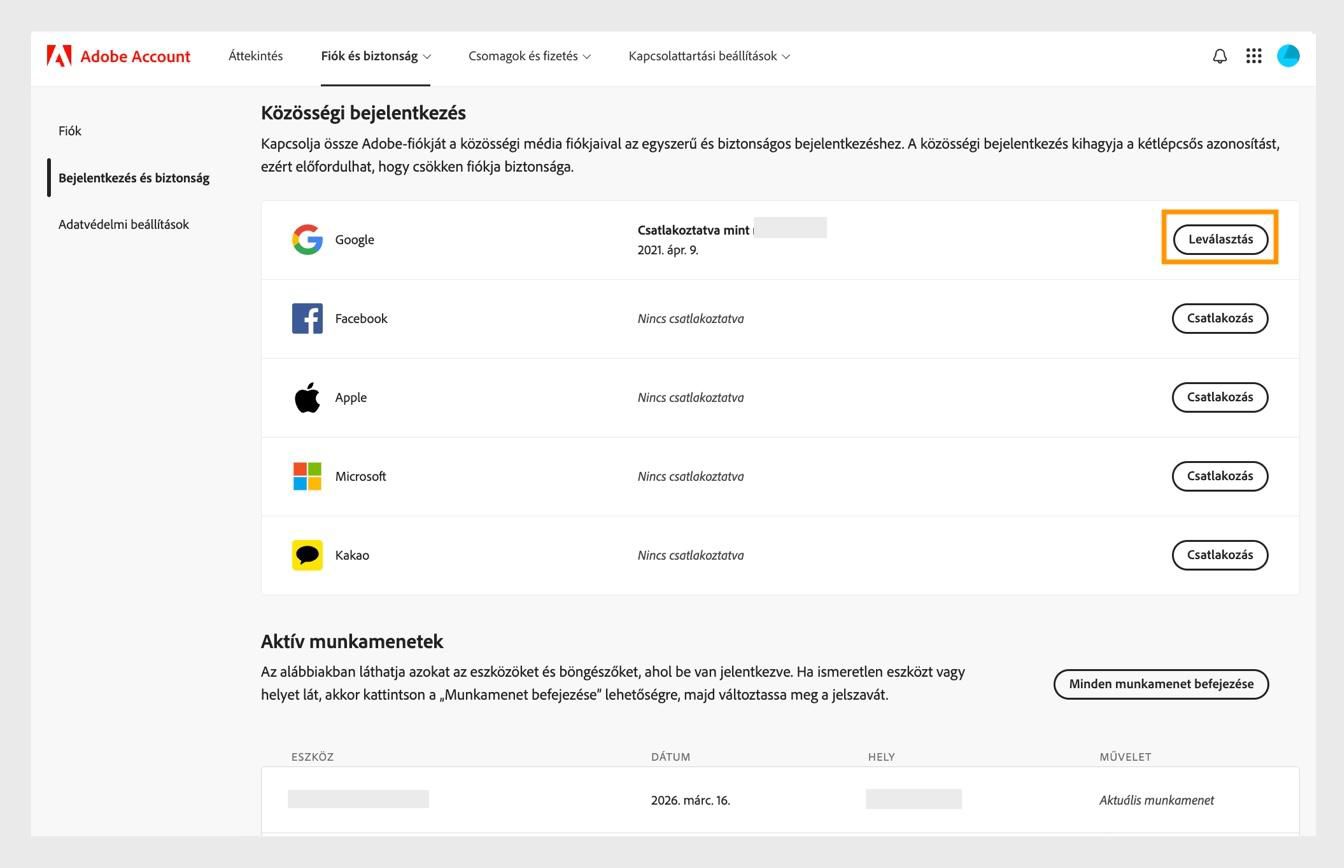Image resolution: width=1344 pixels, height=868 pixels.
Task: Open Adatvédelmi beállítások in sidebar
Action: [x=123, y=224]
